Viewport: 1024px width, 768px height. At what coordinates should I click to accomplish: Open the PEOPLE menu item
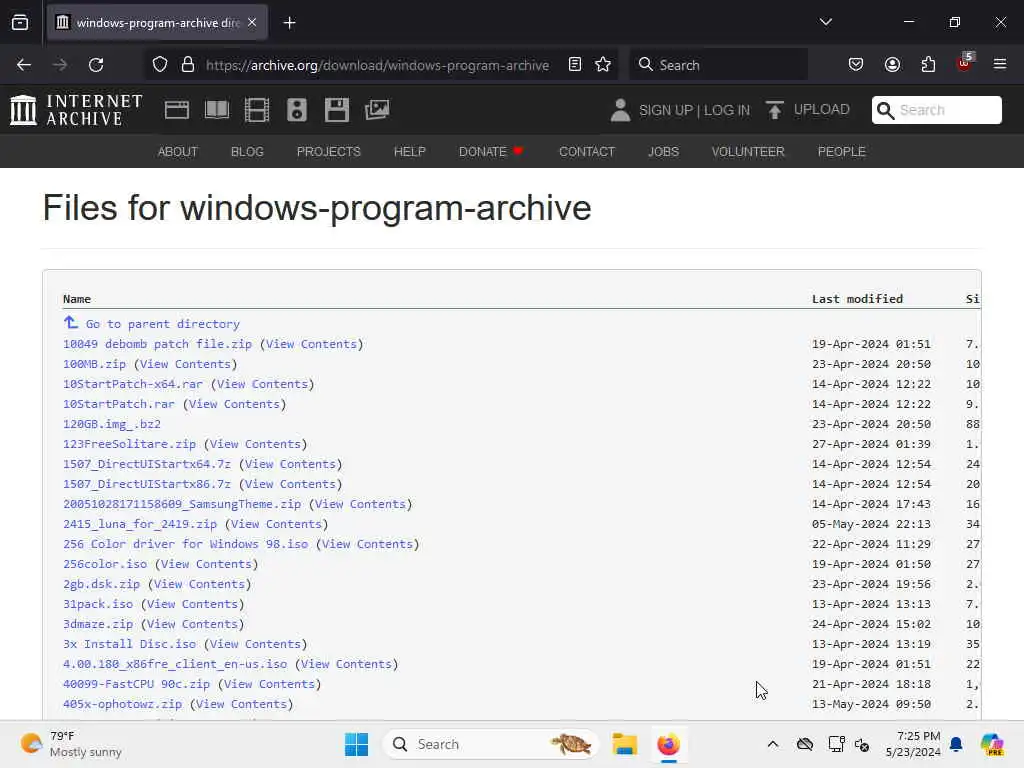[841, 152]
